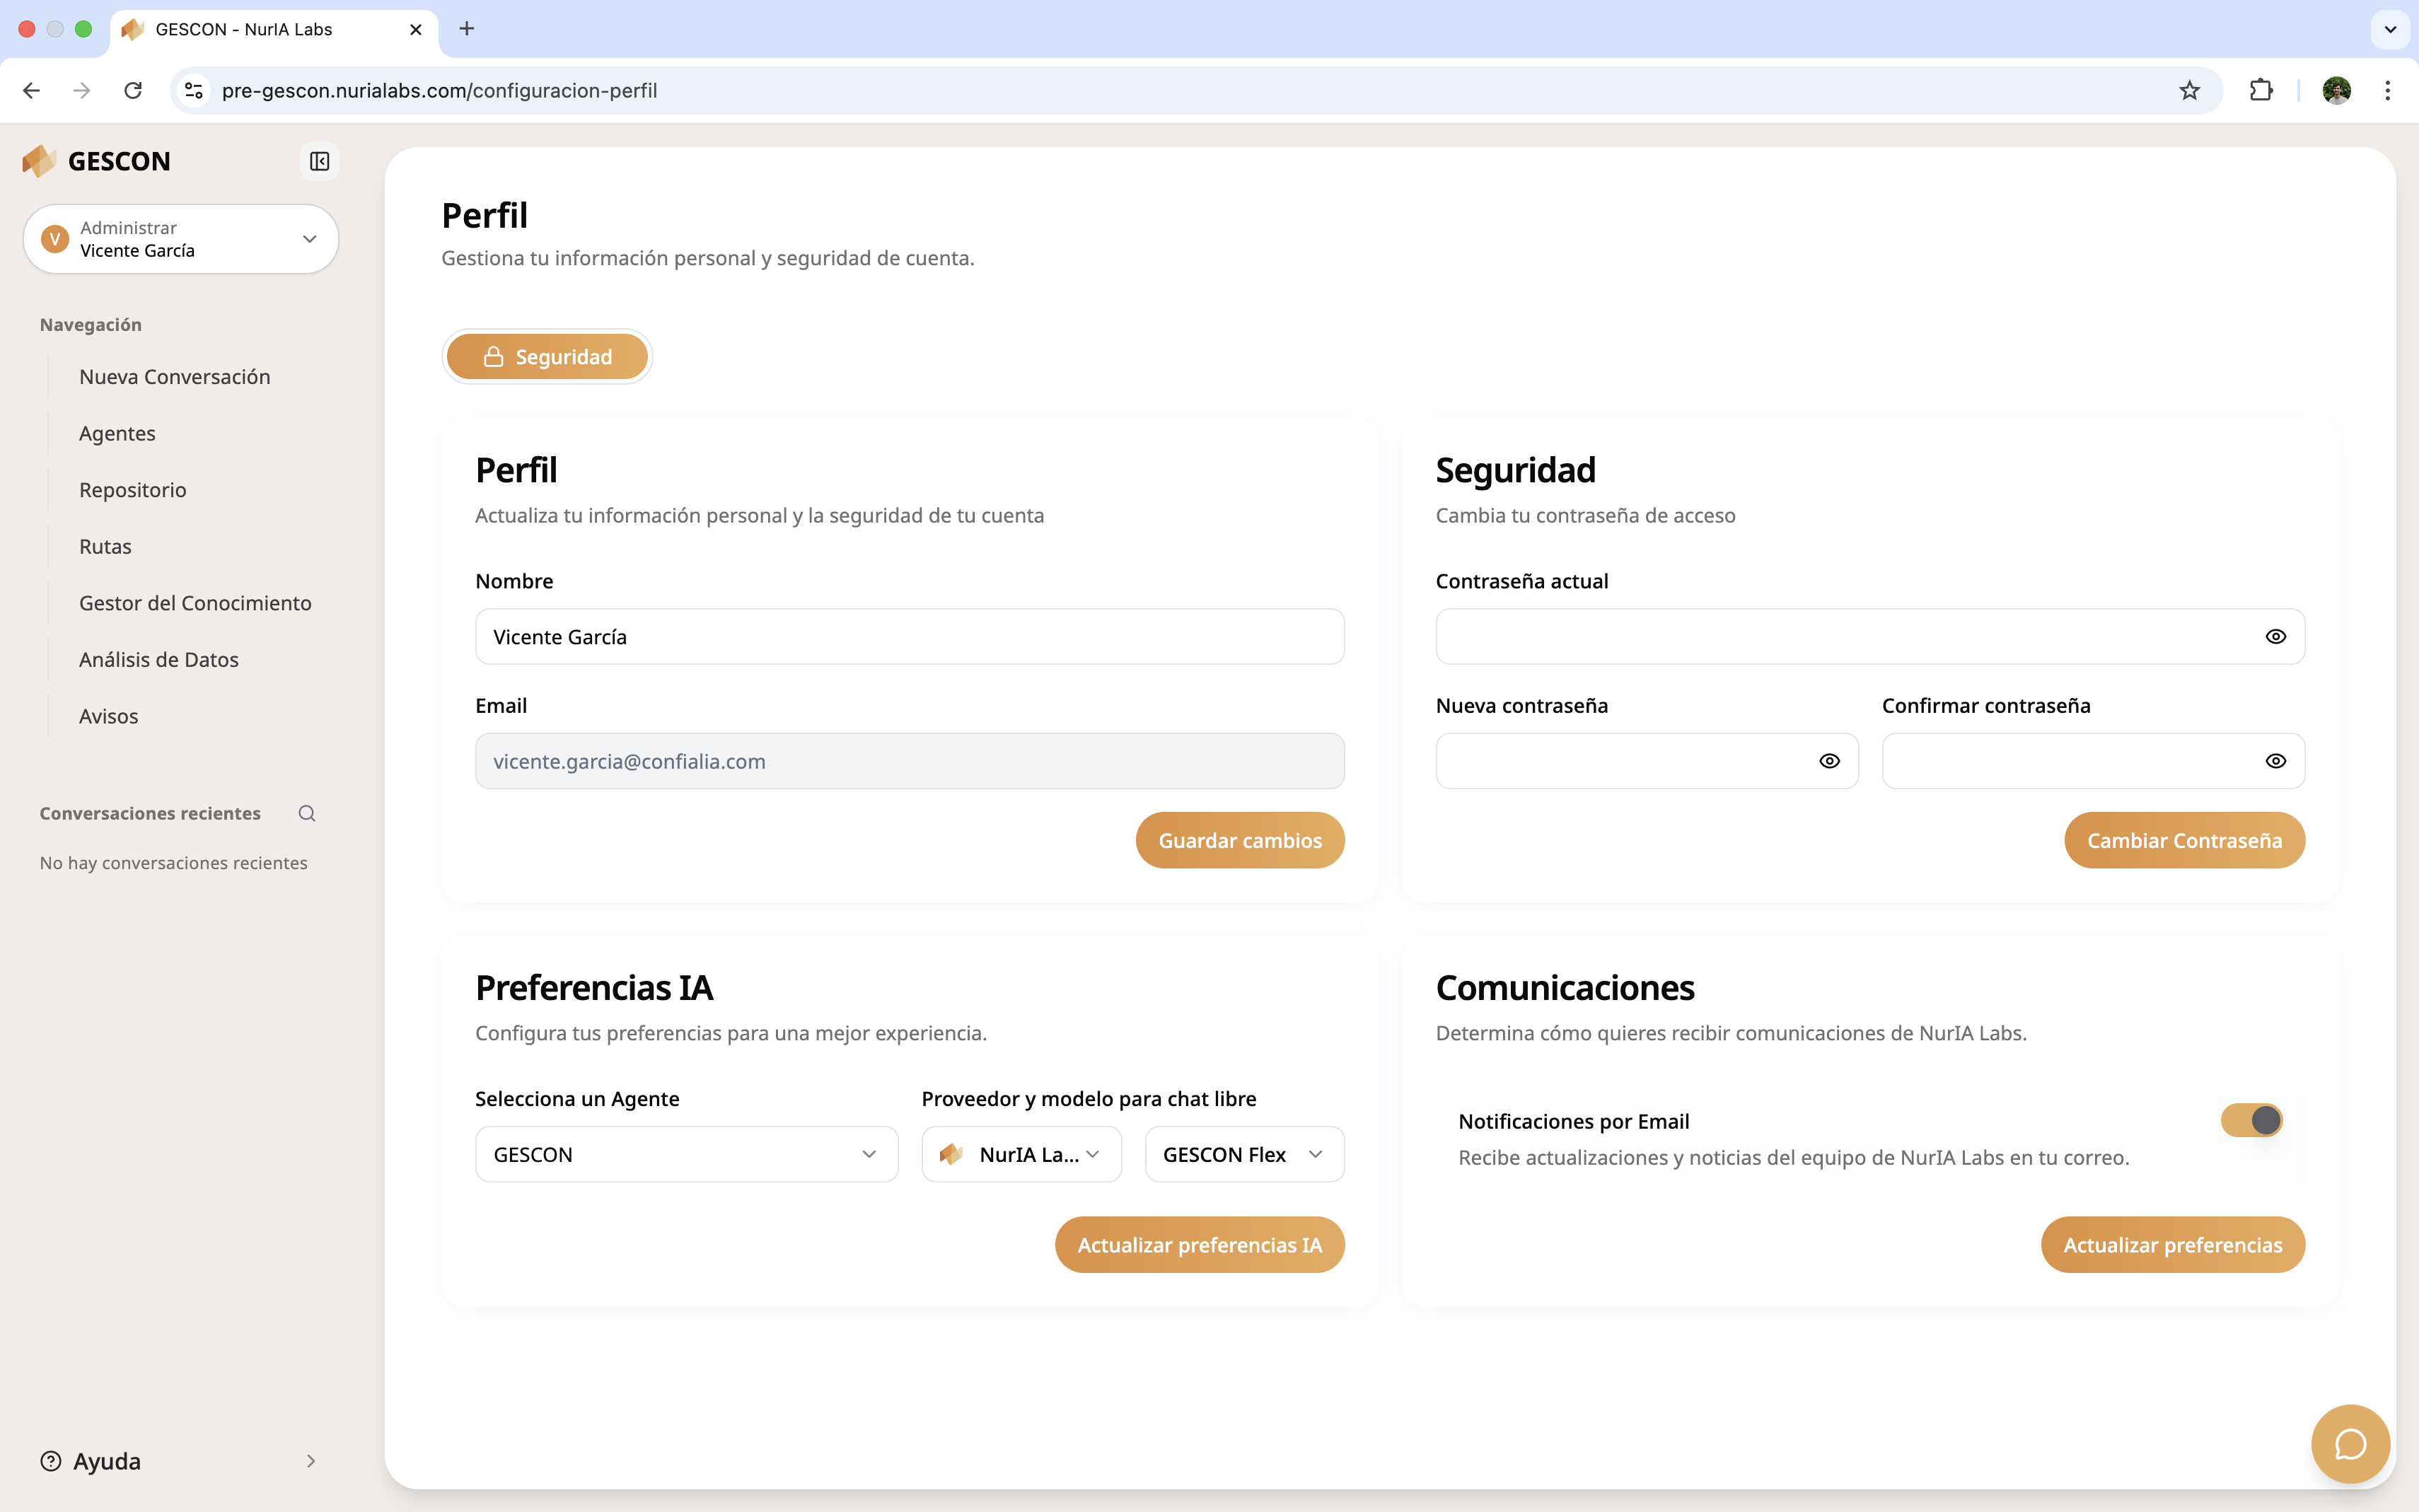Expand the GESCON Flex model dropdown
The image size is (2419, 1512).
point(1243,1154)
